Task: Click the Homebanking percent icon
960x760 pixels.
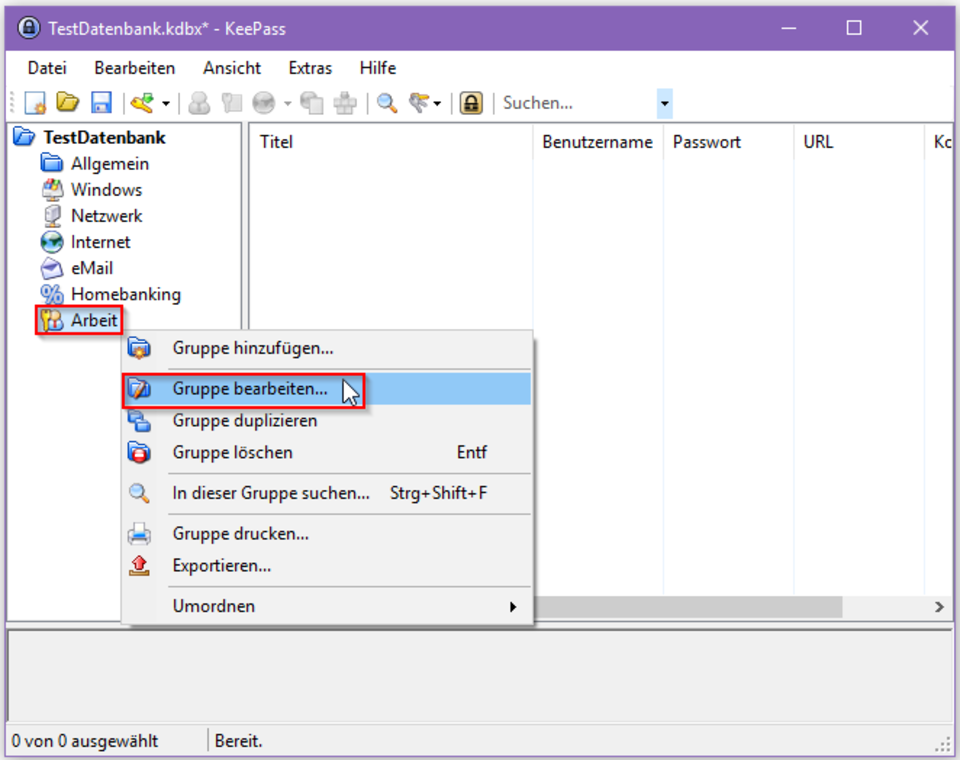Action: 52,294
